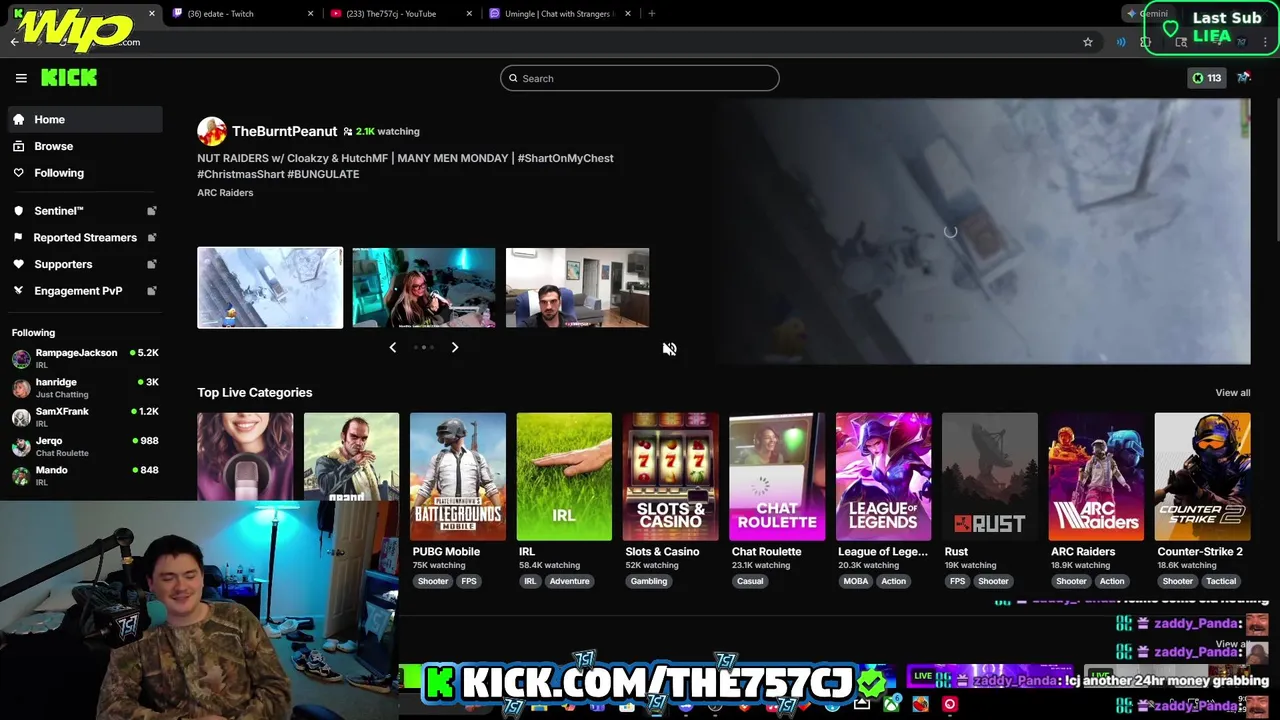The width and height of the screenshot is (1280, 720).
Task: Click TheBurntPeanut avatar picture
Action: (212, 131)
